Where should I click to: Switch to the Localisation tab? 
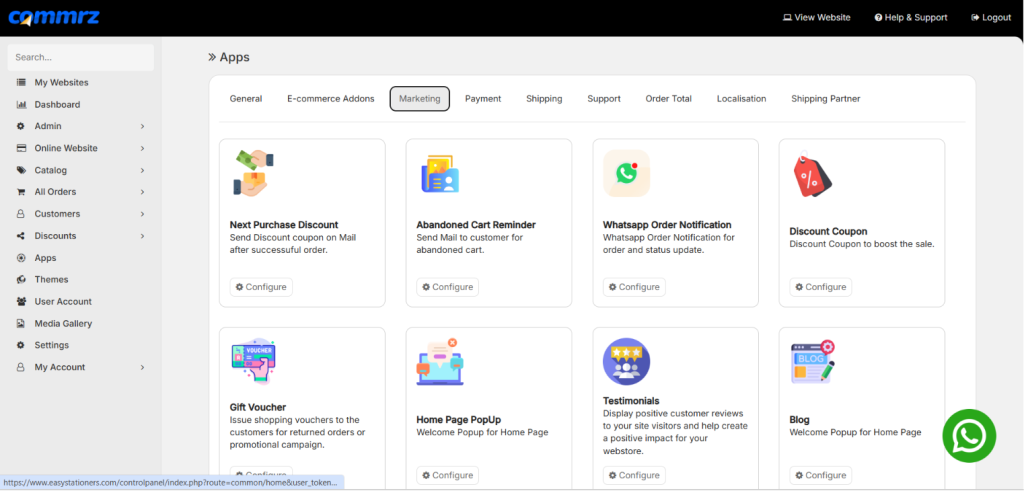[741, 99]
